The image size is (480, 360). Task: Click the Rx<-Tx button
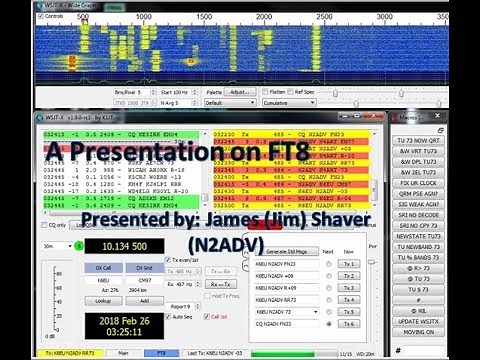click(x=221, y=284)
